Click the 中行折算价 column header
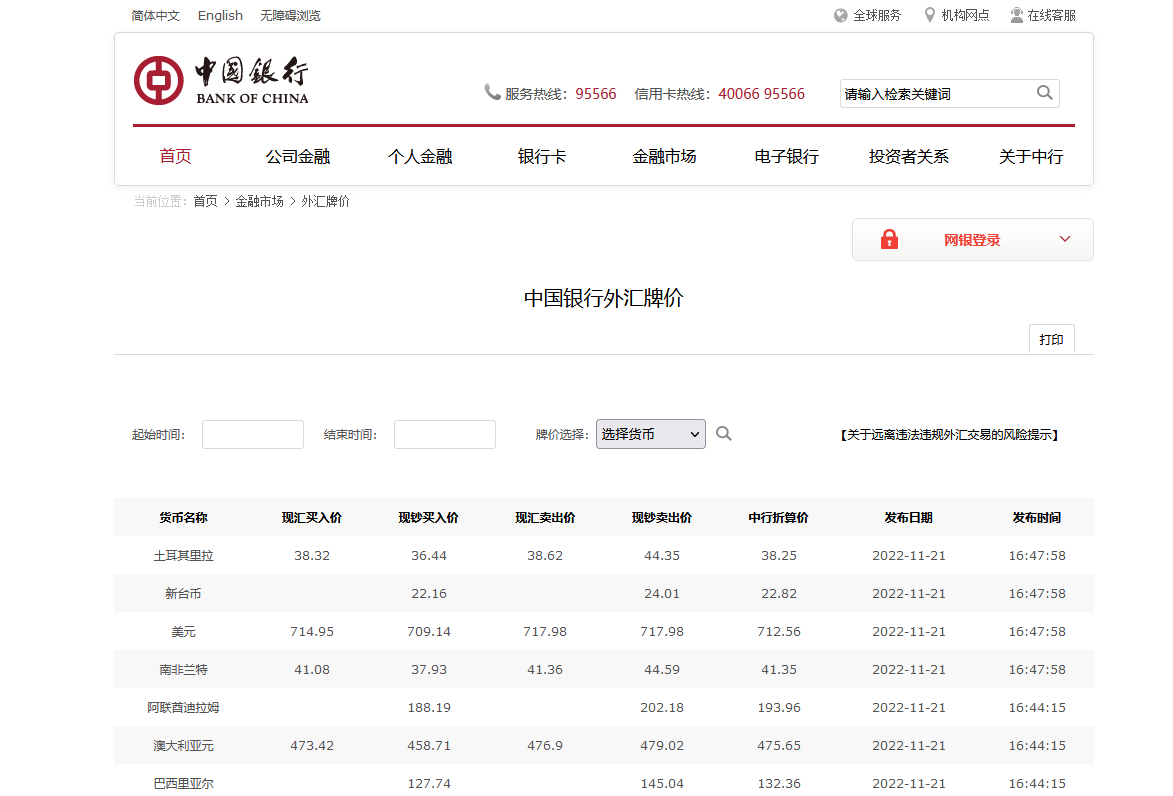 (779, 518)
